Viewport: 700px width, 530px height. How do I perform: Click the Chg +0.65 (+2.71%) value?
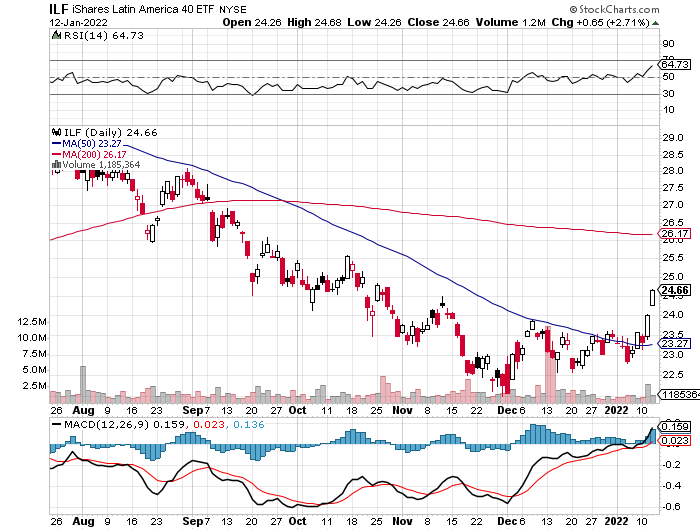pyautogui.click(x=600, y=22)
